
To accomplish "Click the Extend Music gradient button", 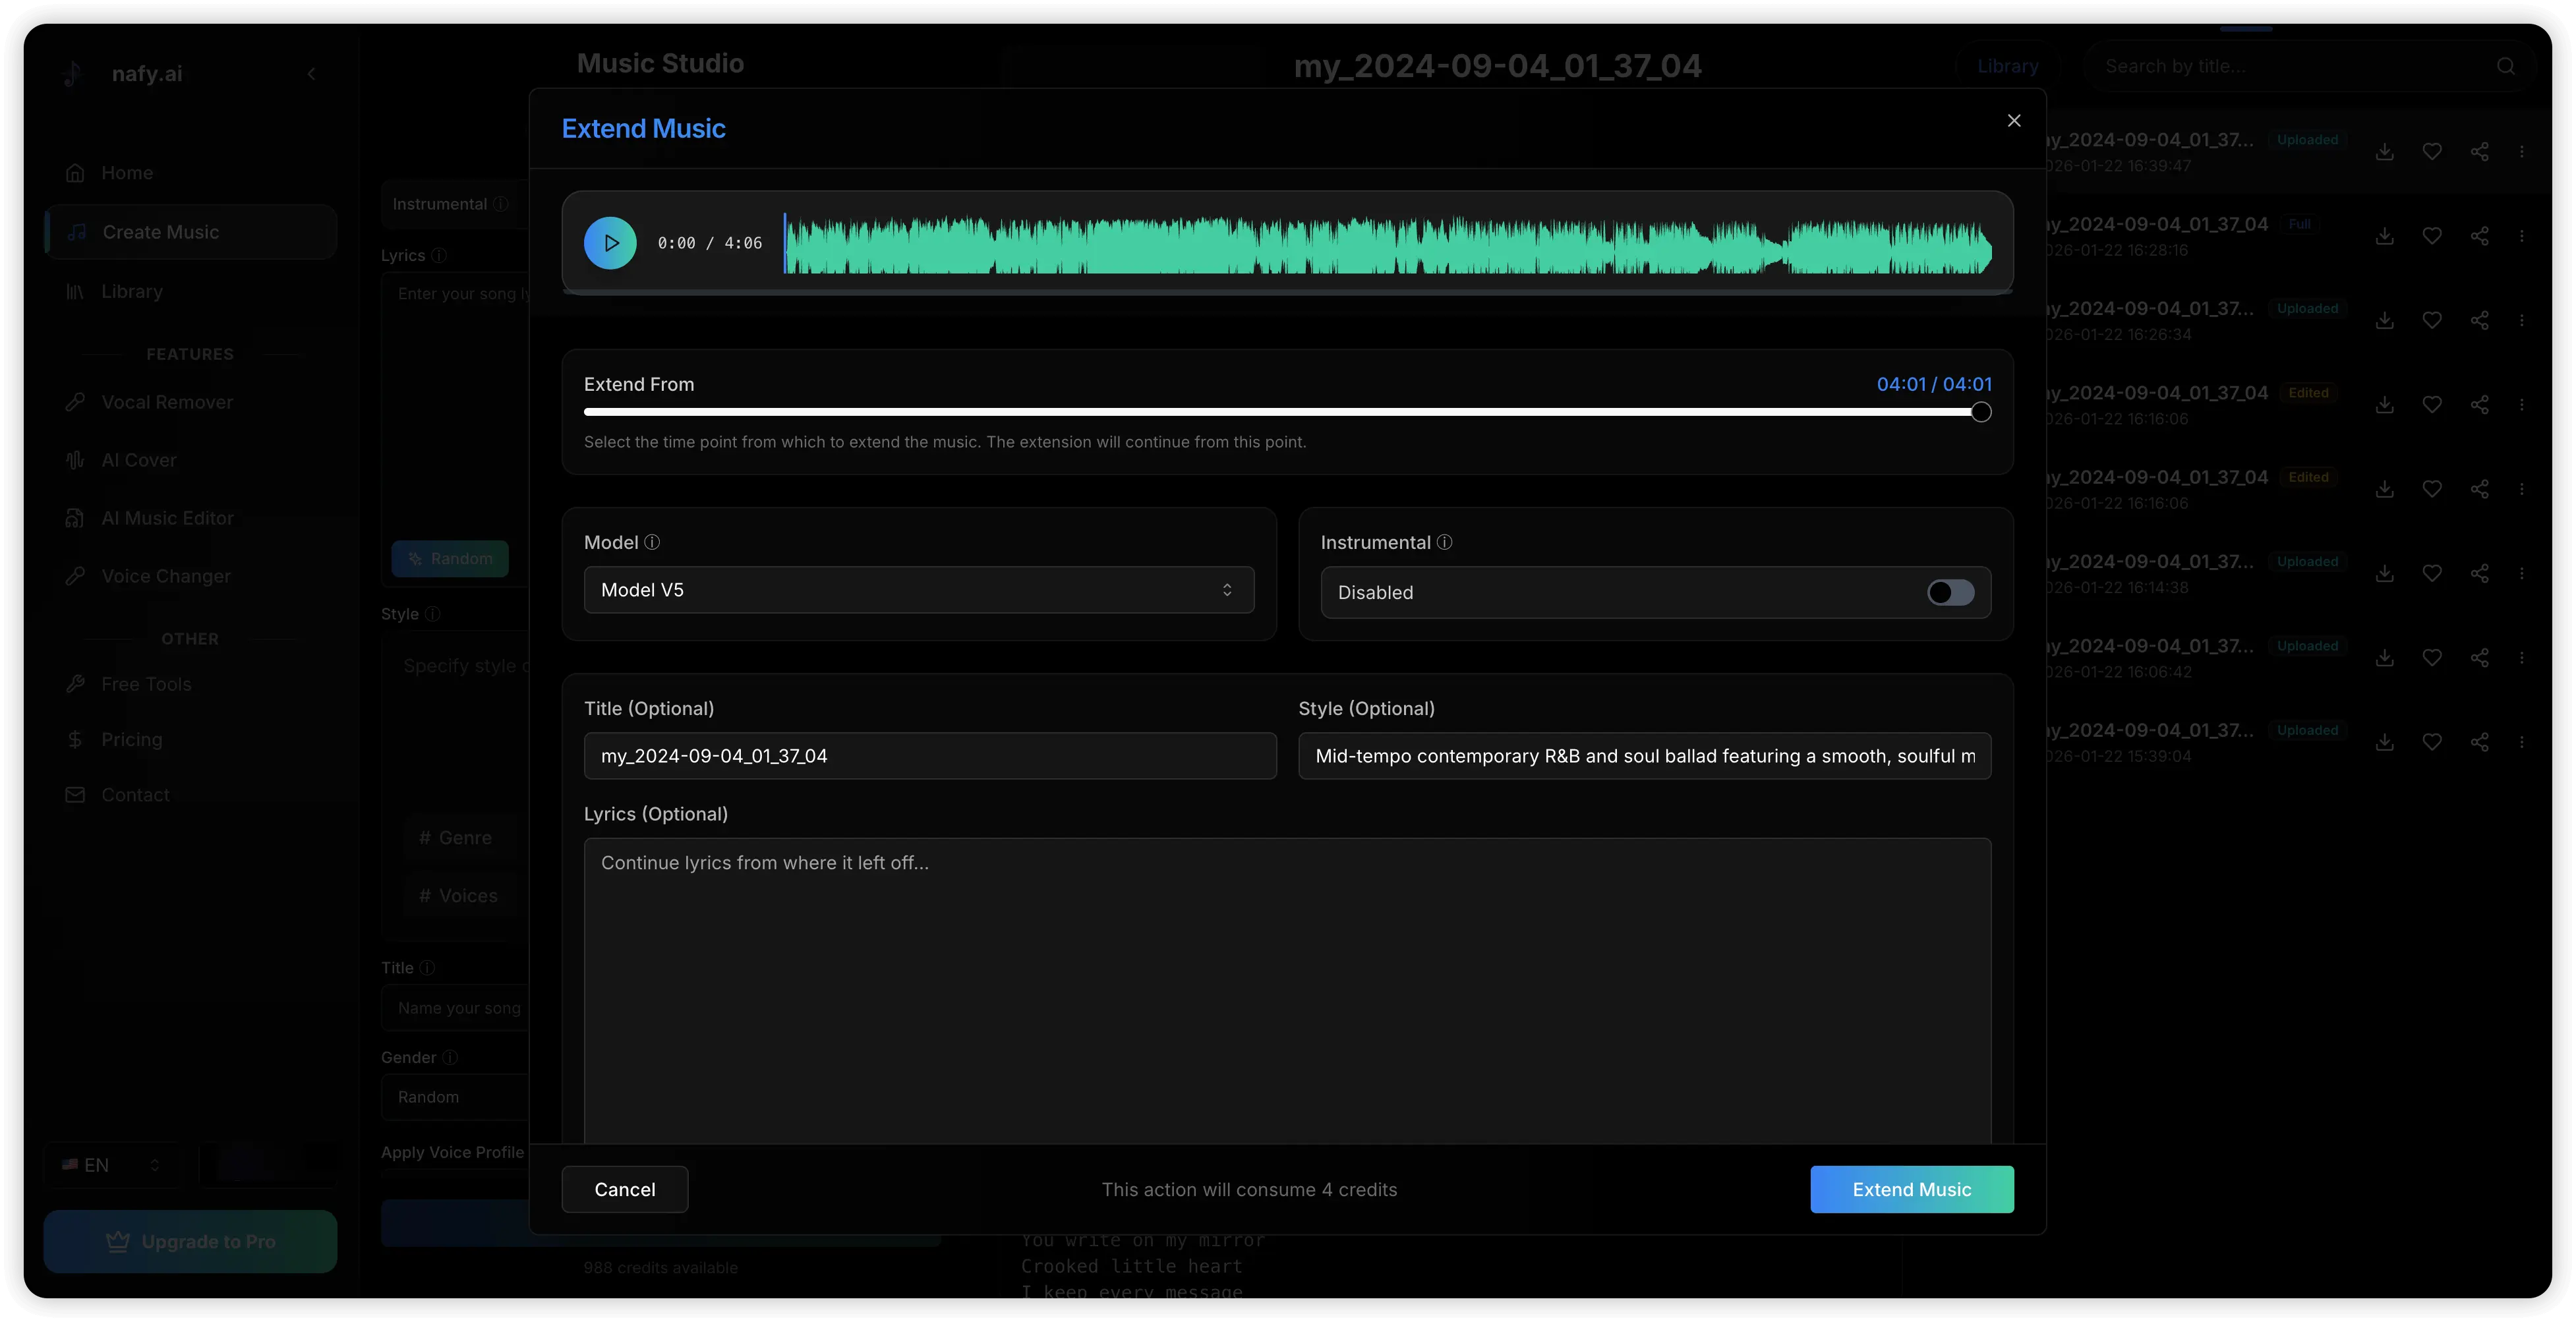I will [x=1912, y=1190].
